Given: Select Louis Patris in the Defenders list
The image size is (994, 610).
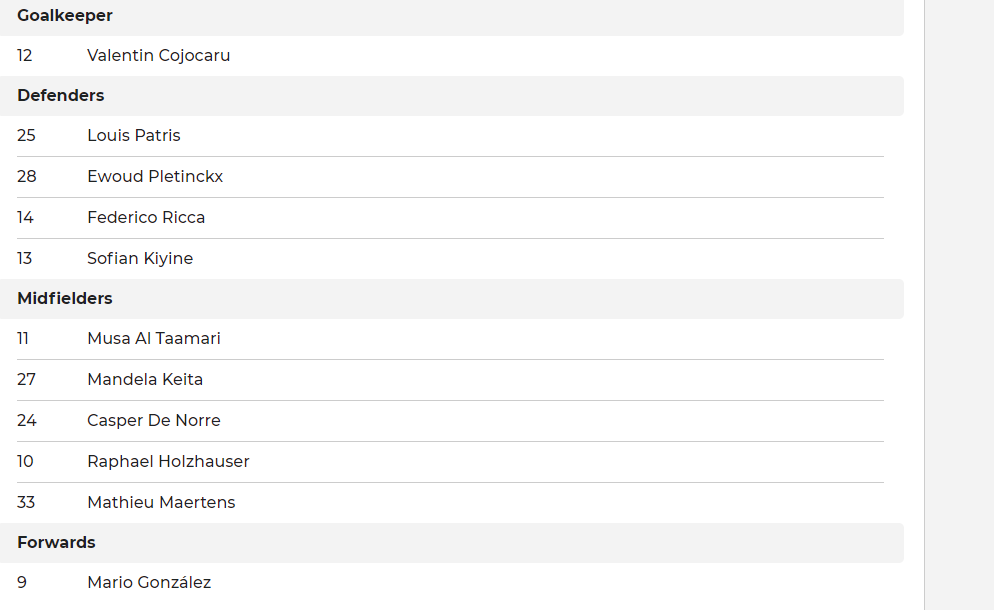Looking at the screenshot, I should 134,136.
